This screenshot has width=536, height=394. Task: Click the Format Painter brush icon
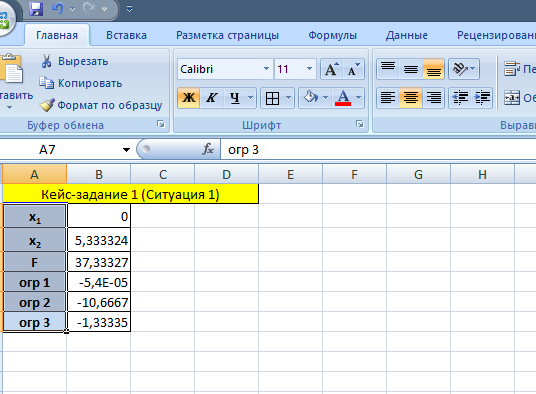tap(46, 105)
